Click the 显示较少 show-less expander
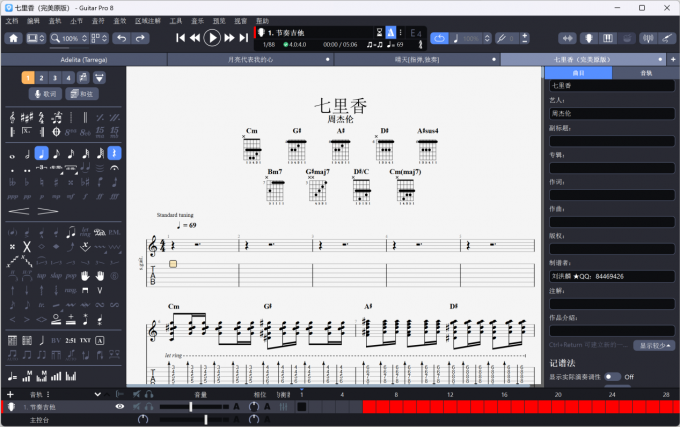Image resolution: width=680 pixels, height=427 pixels. pos(656,345)
